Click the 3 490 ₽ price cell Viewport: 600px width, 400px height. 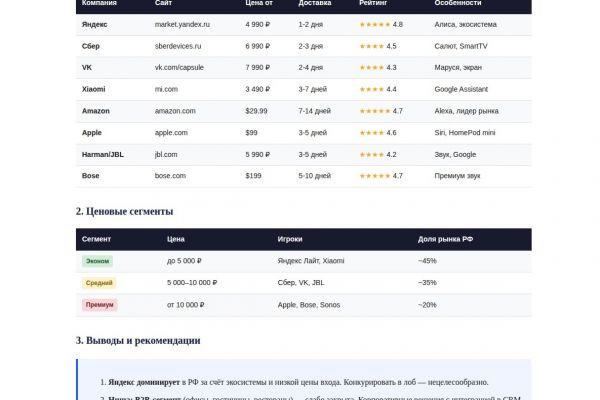258,89
